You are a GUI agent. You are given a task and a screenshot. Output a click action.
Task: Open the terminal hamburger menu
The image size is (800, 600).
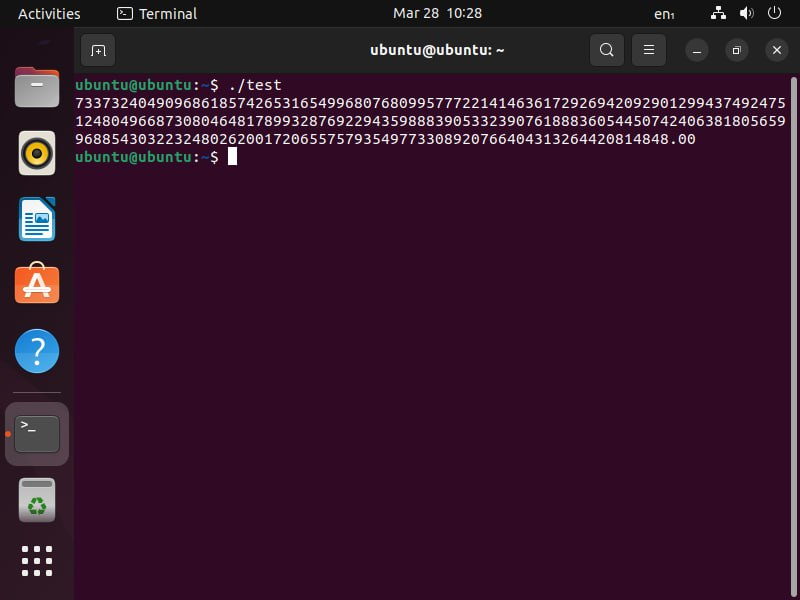[x=648, y=50]
